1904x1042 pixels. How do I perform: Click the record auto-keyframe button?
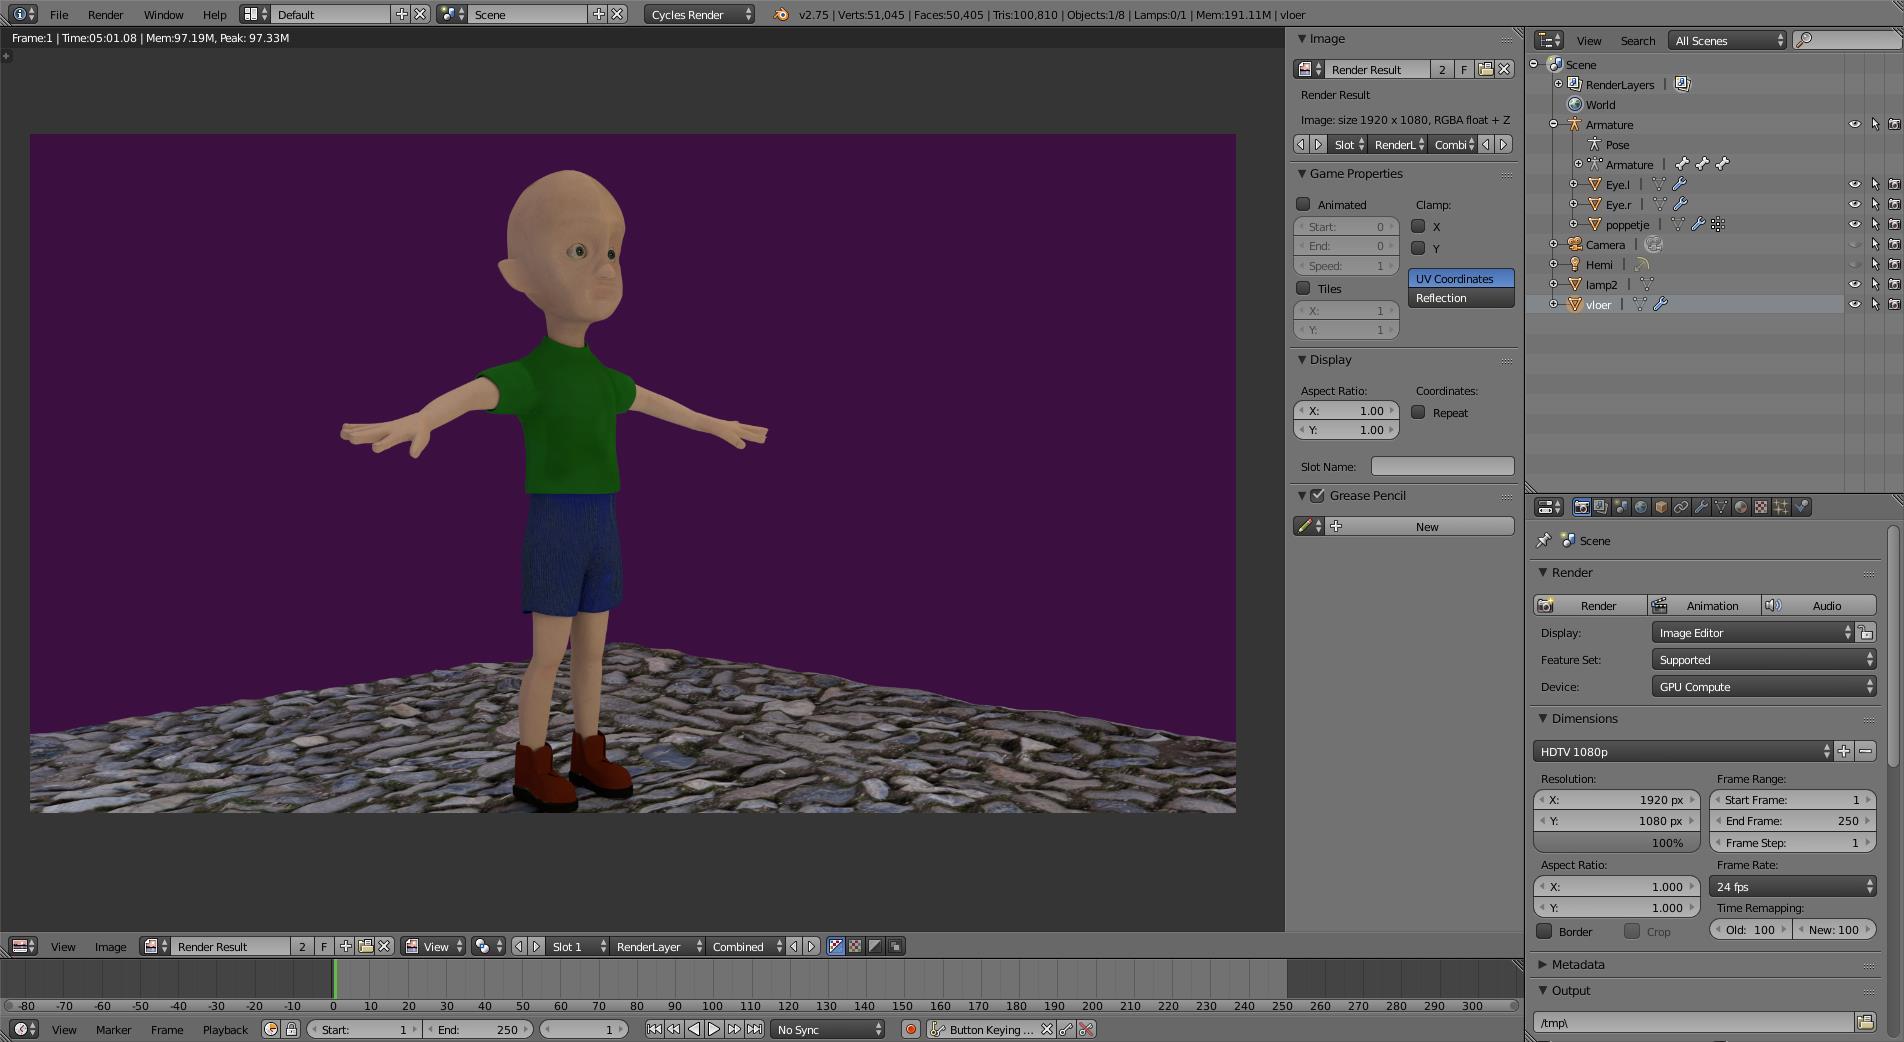(910, 1029)
